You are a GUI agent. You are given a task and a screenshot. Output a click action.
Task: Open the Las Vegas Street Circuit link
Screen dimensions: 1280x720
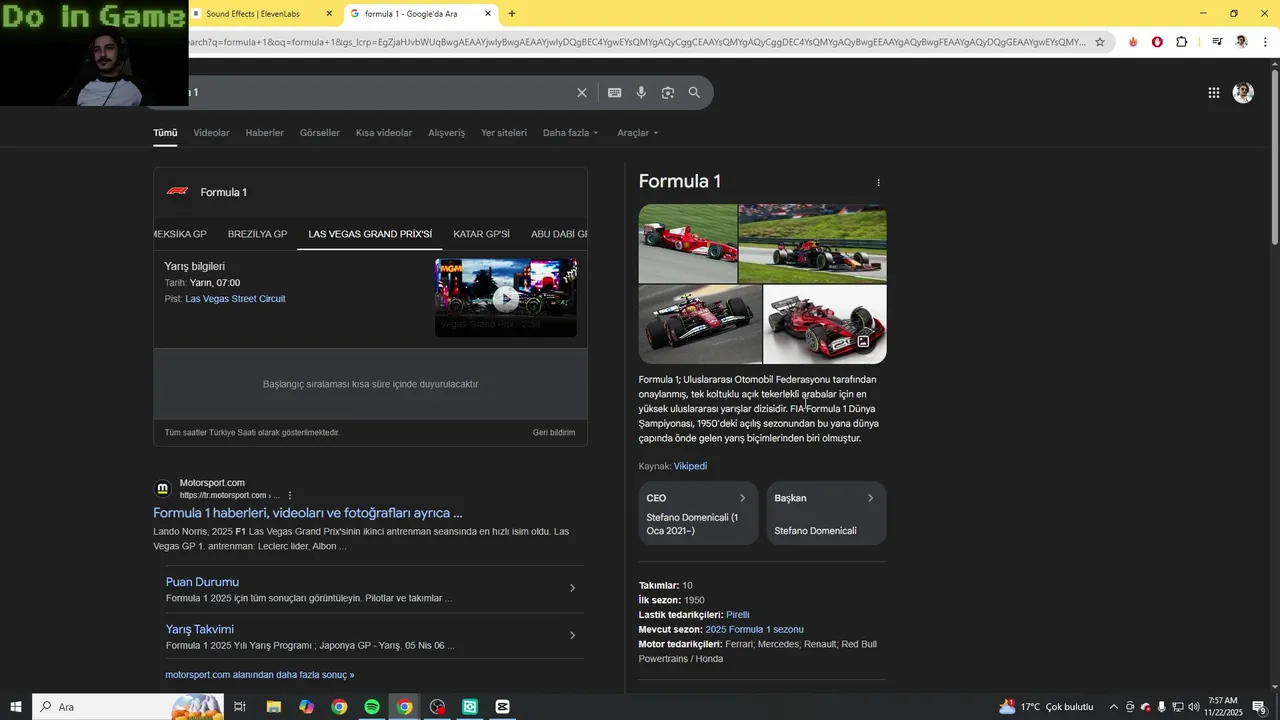point(235,299)
